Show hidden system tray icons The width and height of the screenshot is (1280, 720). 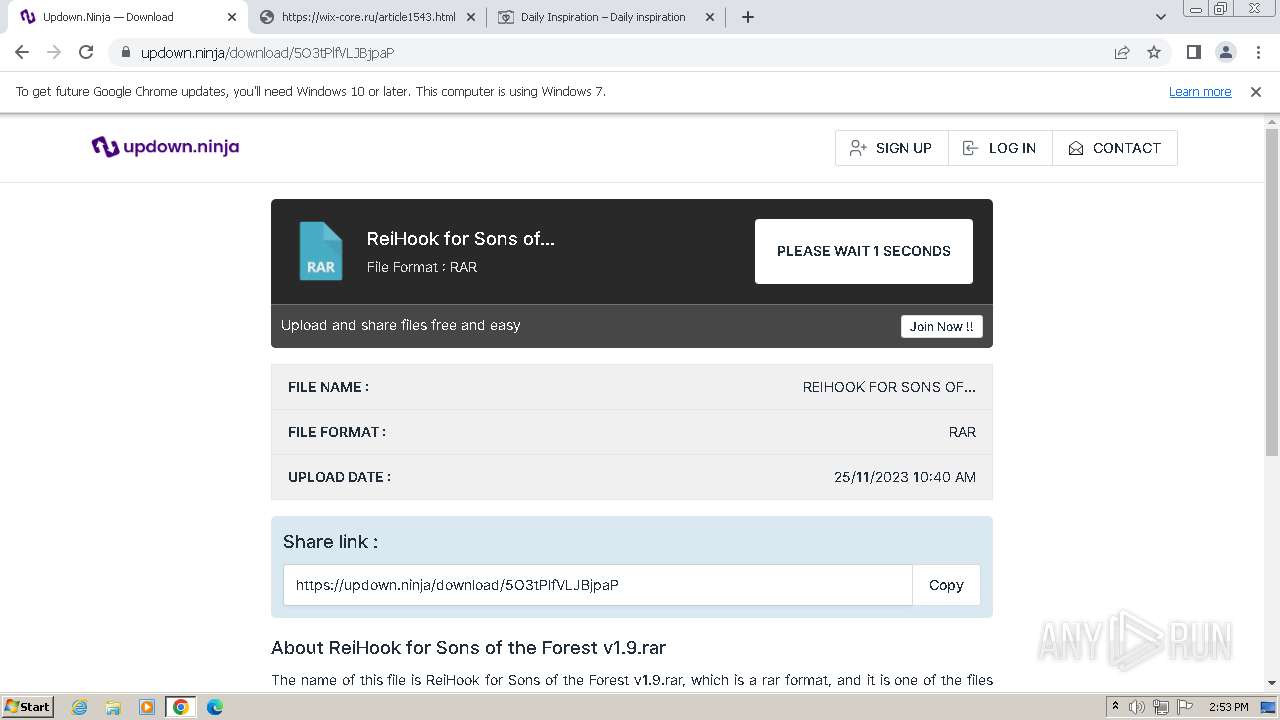(x=1115, y=707)
